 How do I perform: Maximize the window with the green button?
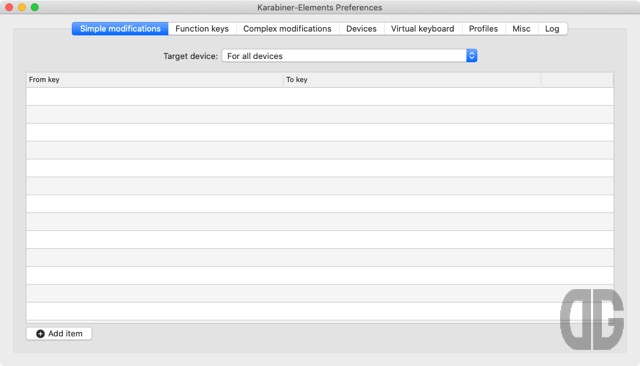click(35, 7)
